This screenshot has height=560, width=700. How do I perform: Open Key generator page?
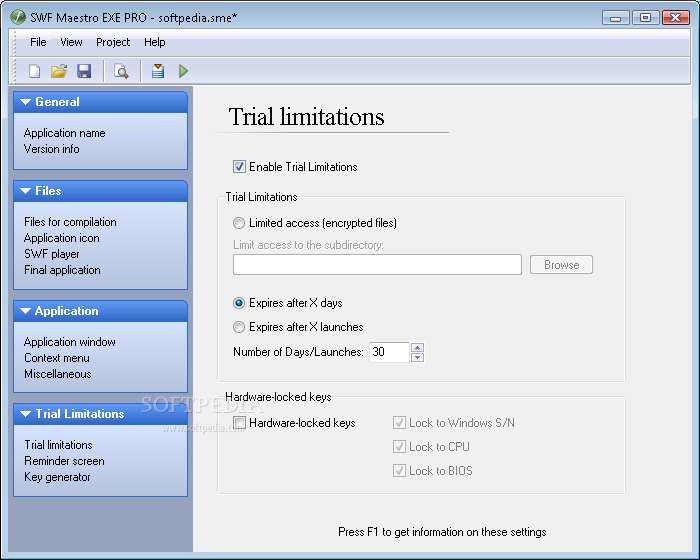tap(57, 477)
